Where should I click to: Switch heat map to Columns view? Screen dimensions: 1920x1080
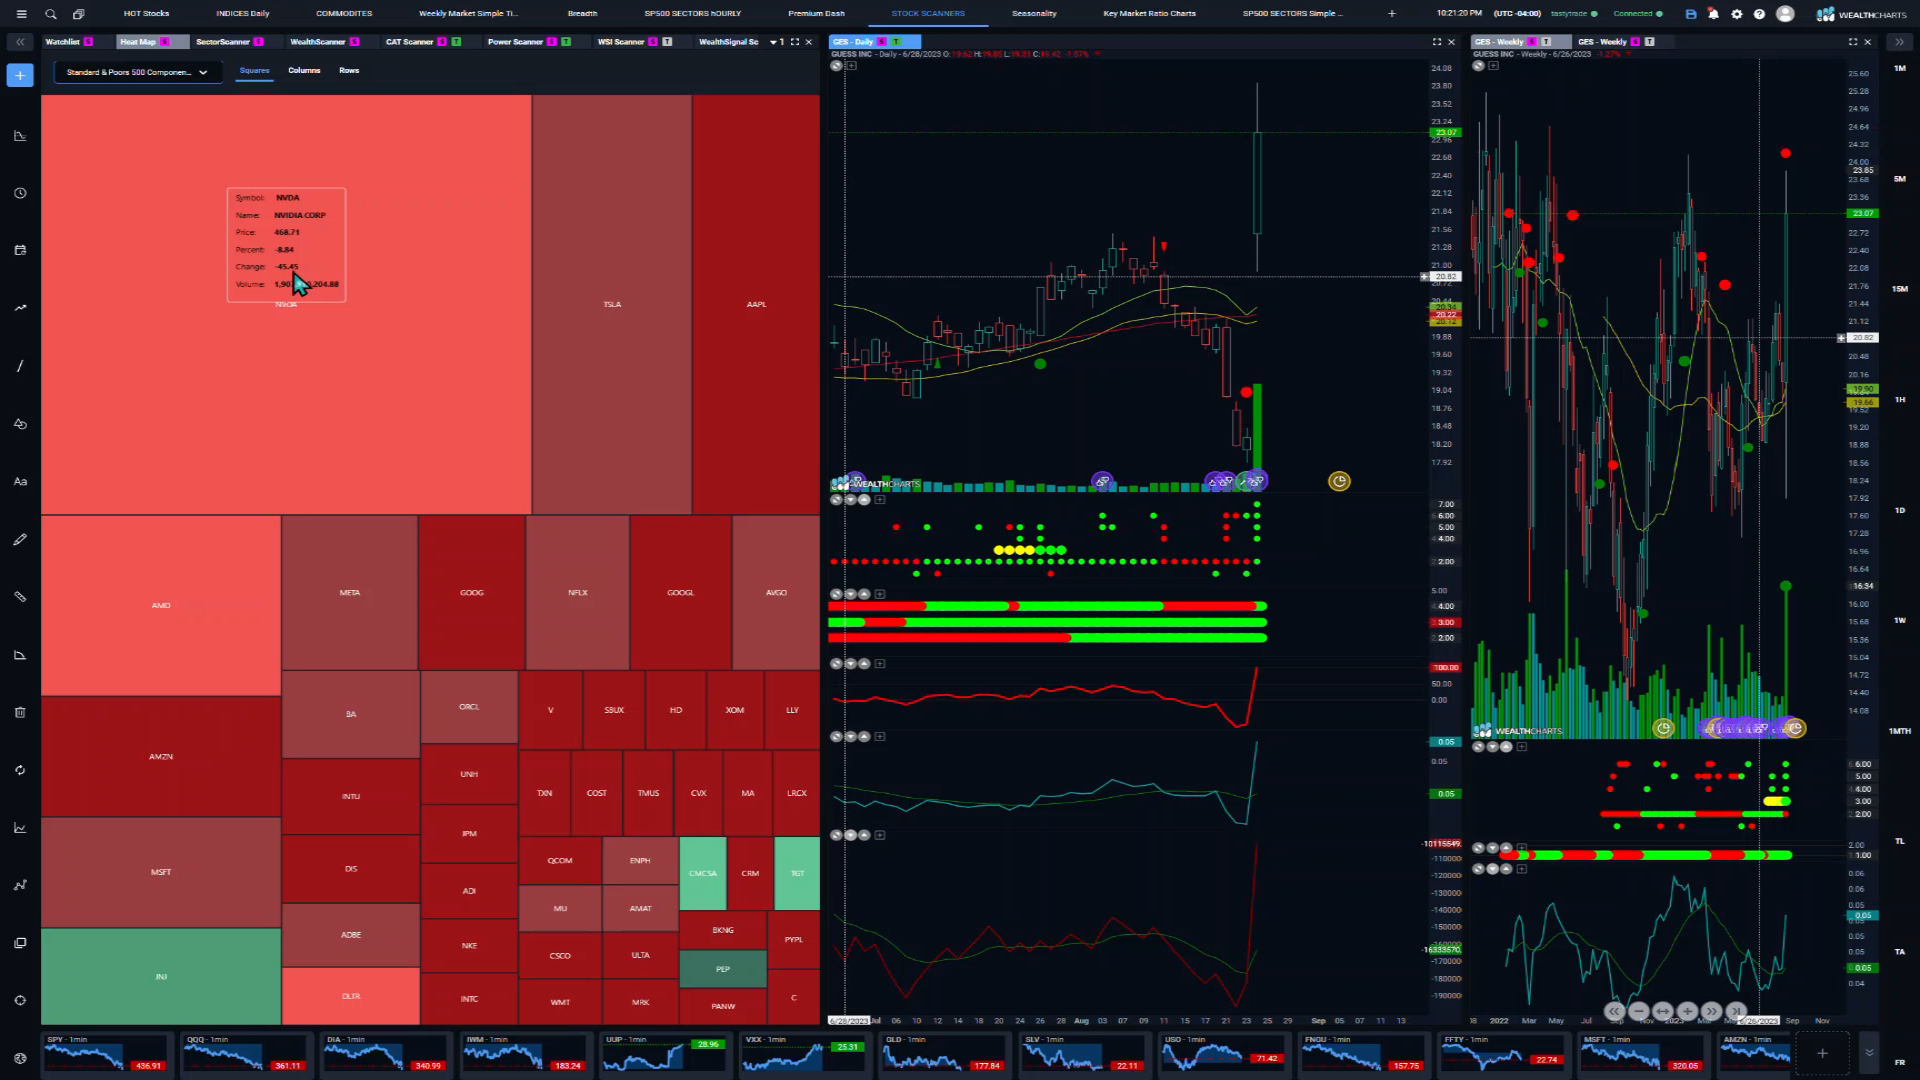304,71
